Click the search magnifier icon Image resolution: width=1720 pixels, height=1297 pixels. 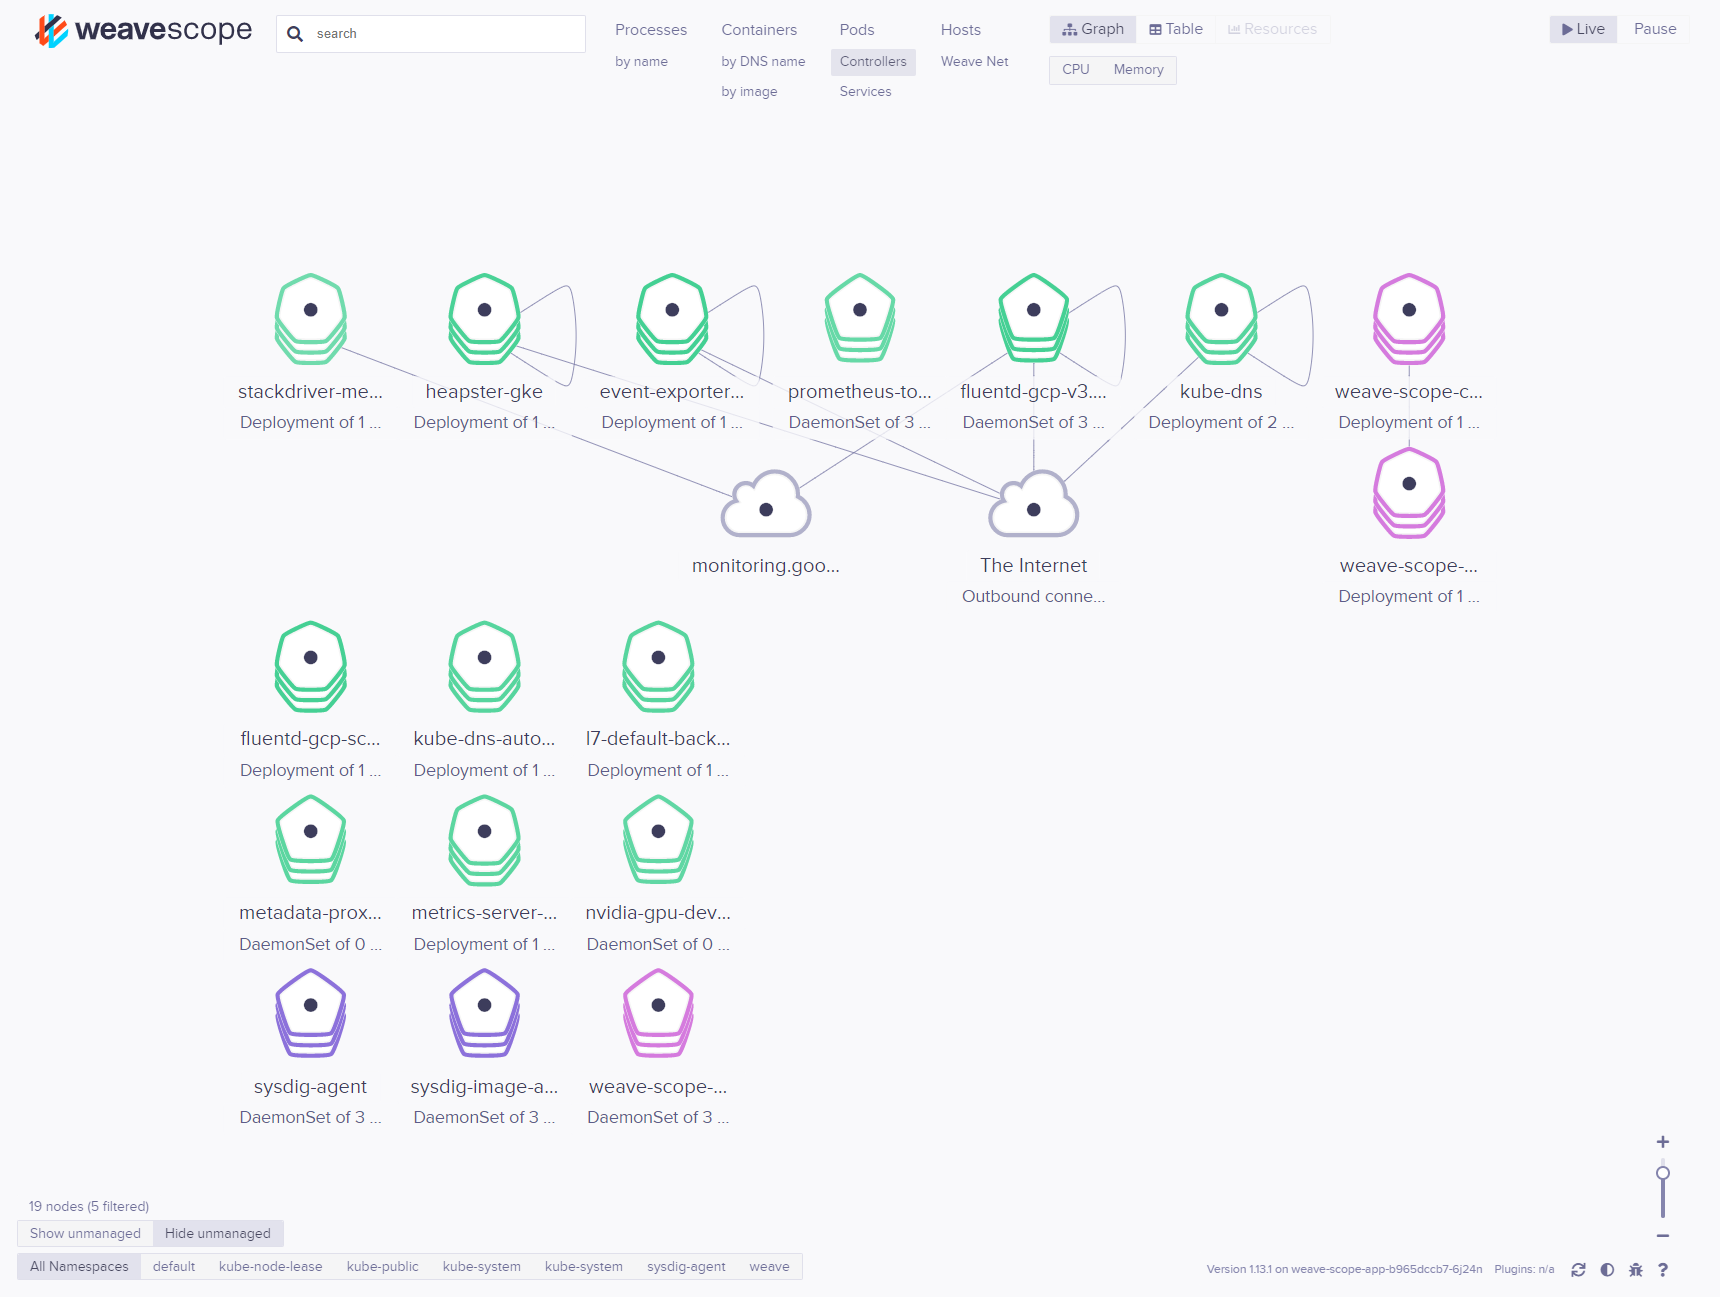click(x=295, y=34)
